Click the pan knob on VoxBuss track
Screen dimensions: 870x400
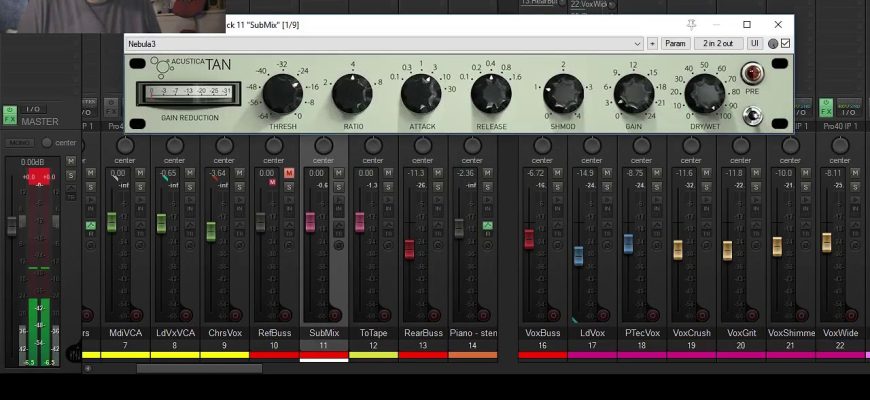(x=542, y=146)
